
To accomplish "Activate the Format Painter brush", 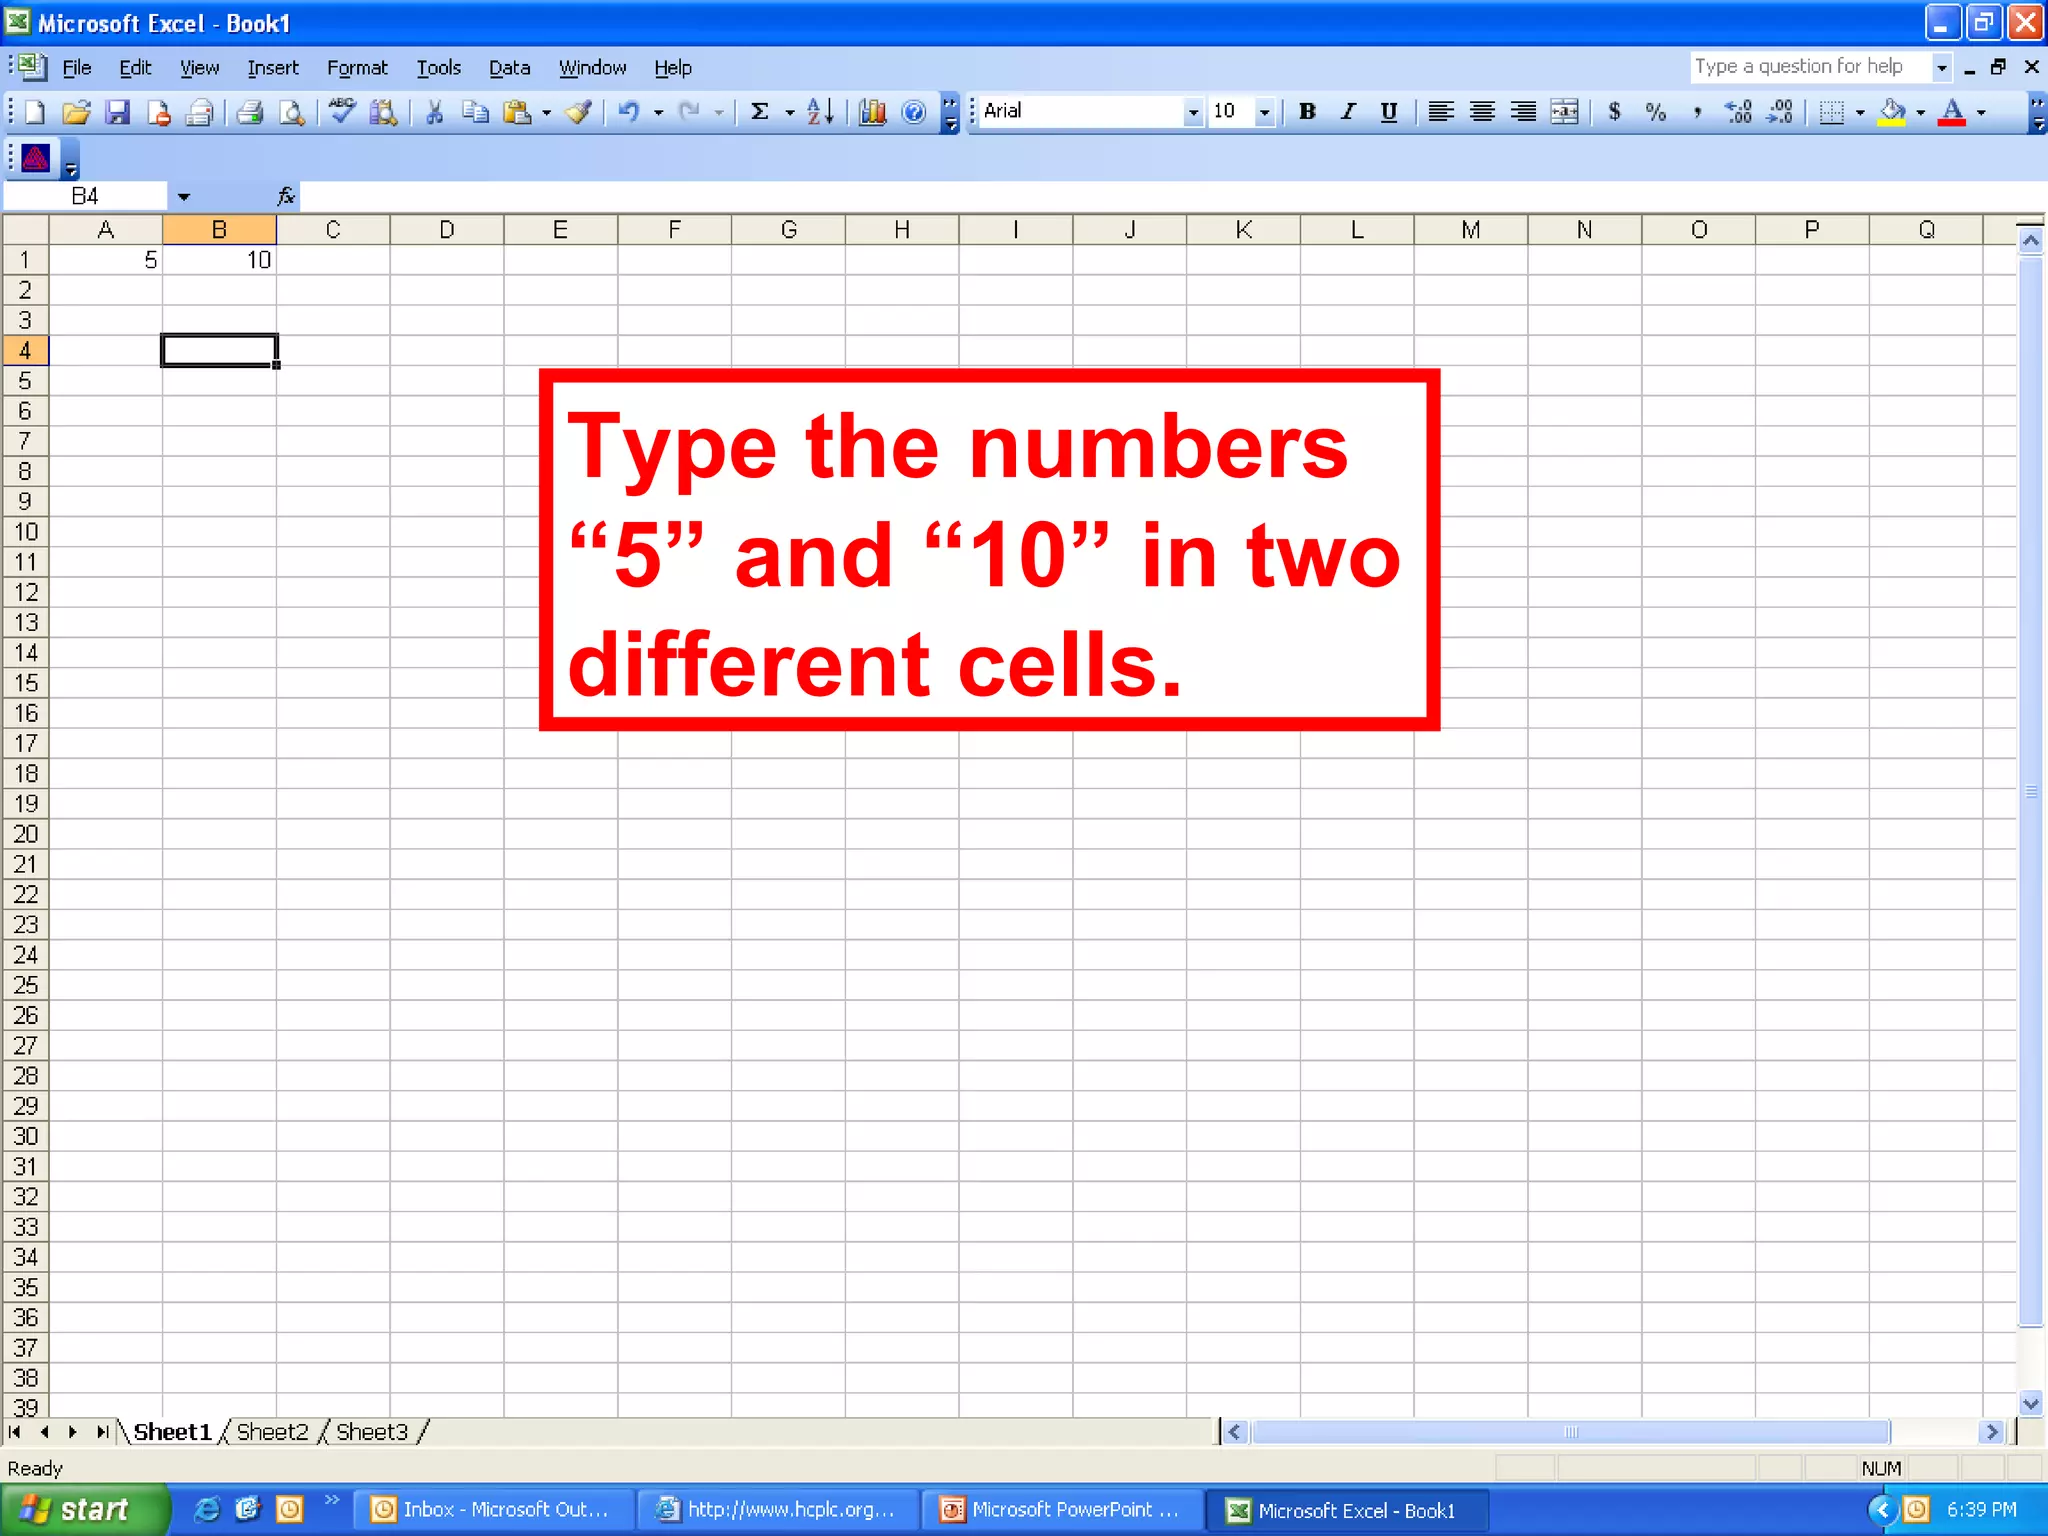I will tap(578, 112).
